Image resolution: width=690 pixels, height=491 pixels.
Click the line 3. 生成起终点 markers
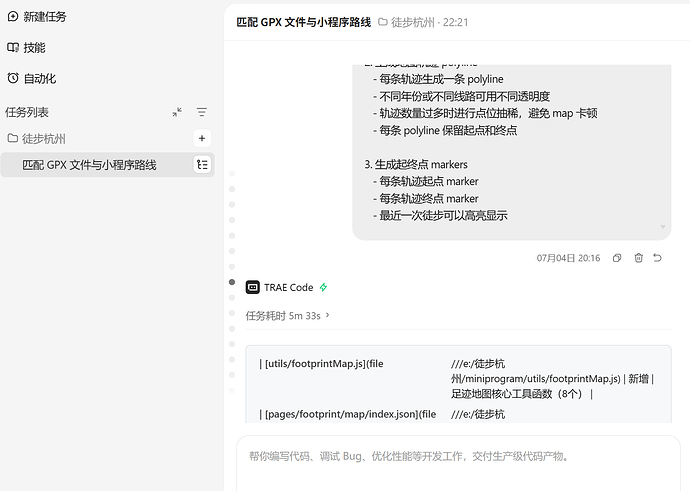coord(416,165)
